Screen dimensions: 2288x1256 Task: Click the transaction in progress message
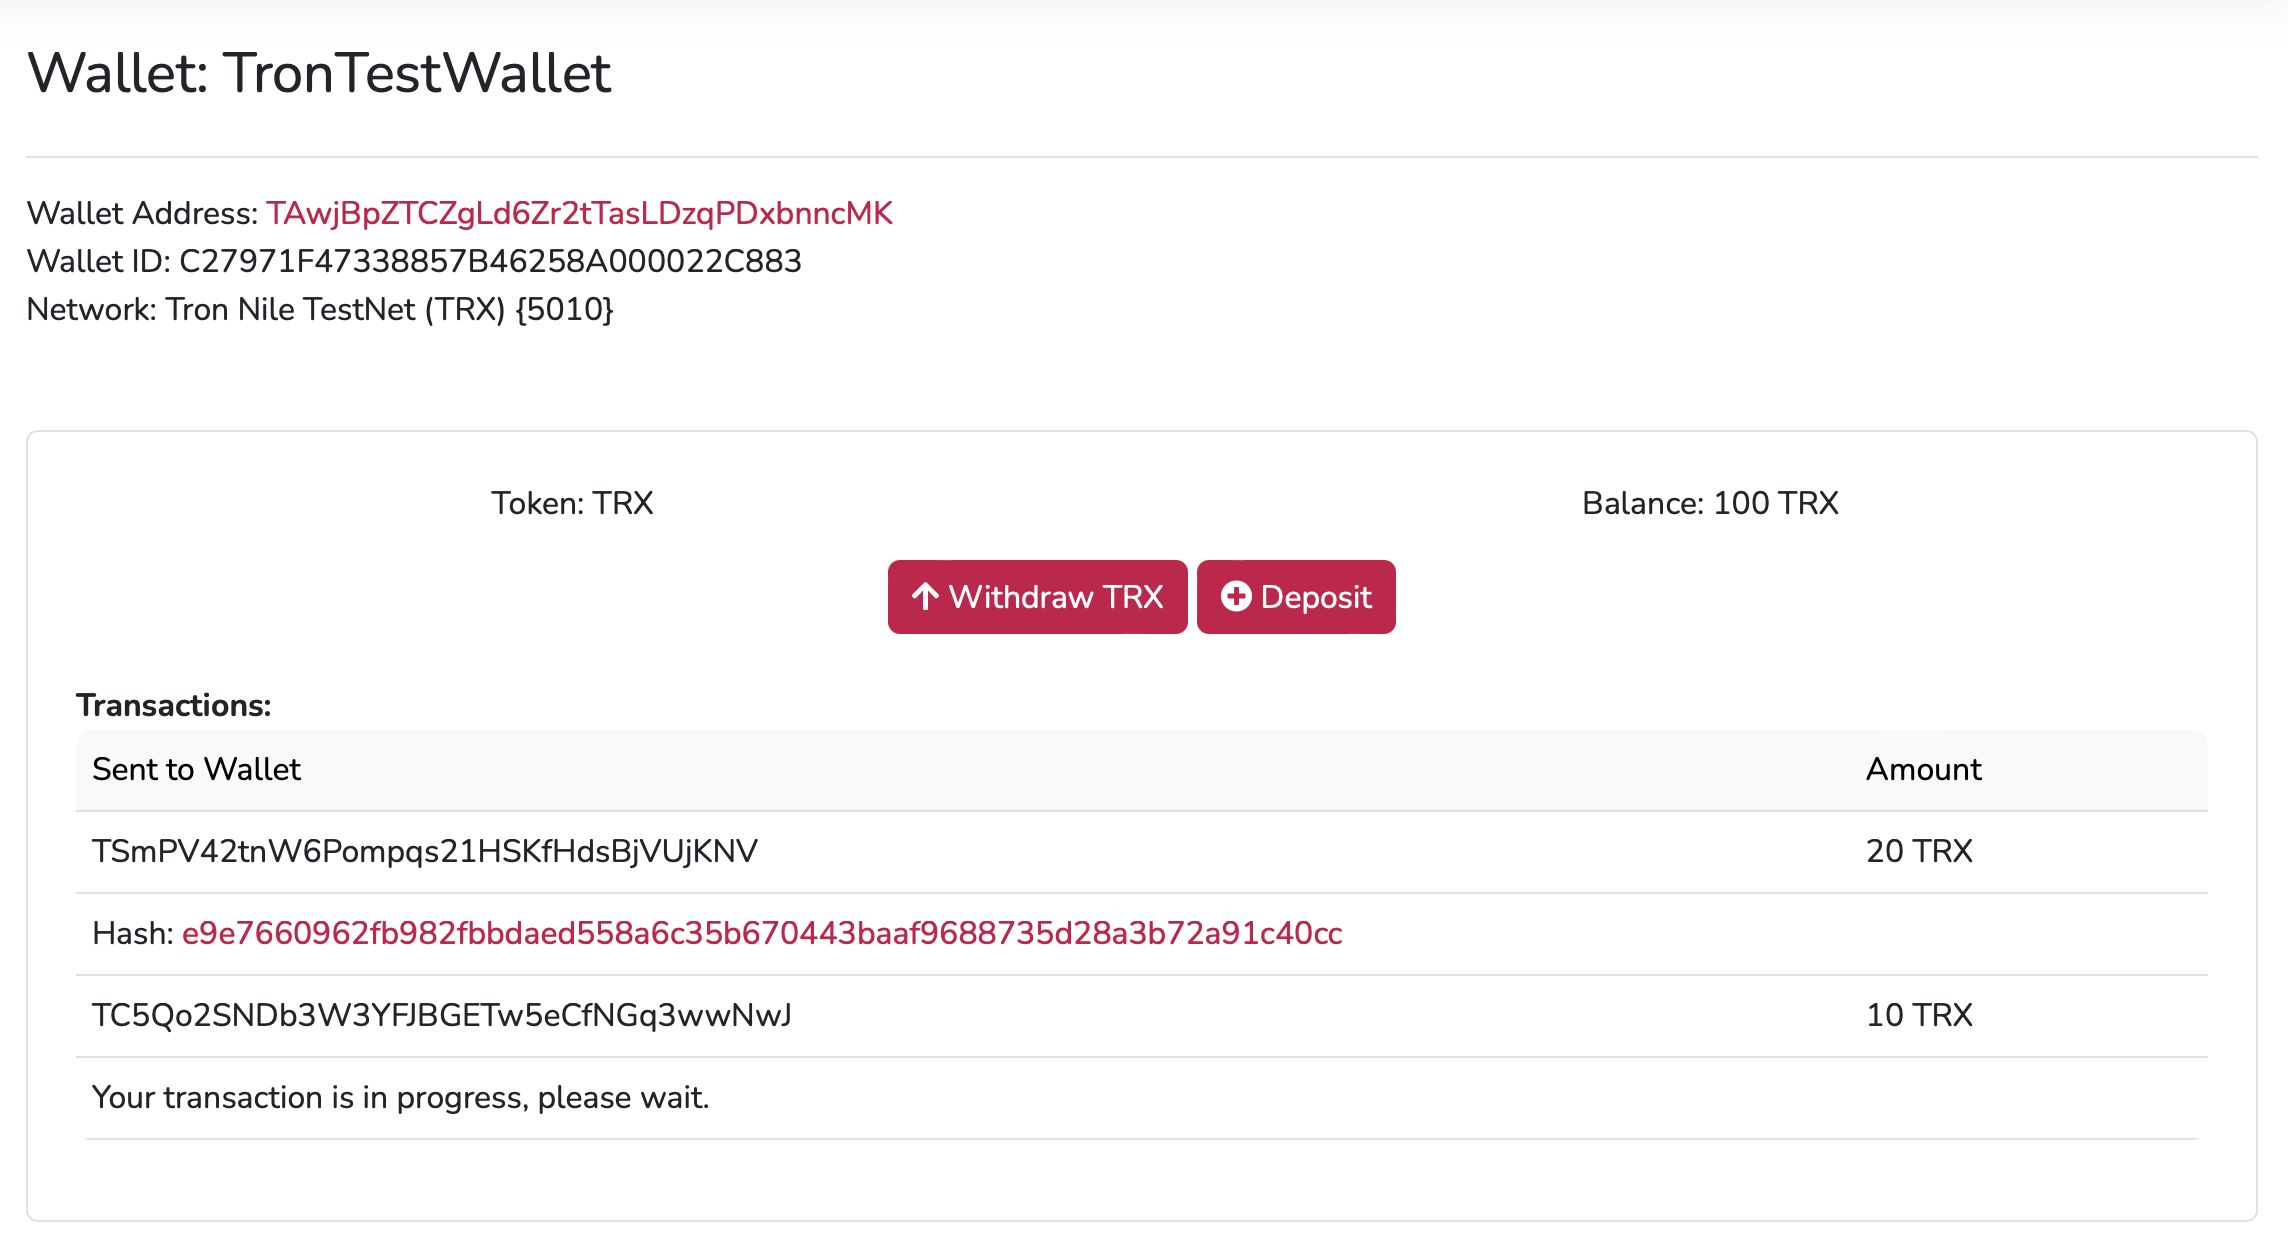pyautogui.click(x=400, y=1097)
